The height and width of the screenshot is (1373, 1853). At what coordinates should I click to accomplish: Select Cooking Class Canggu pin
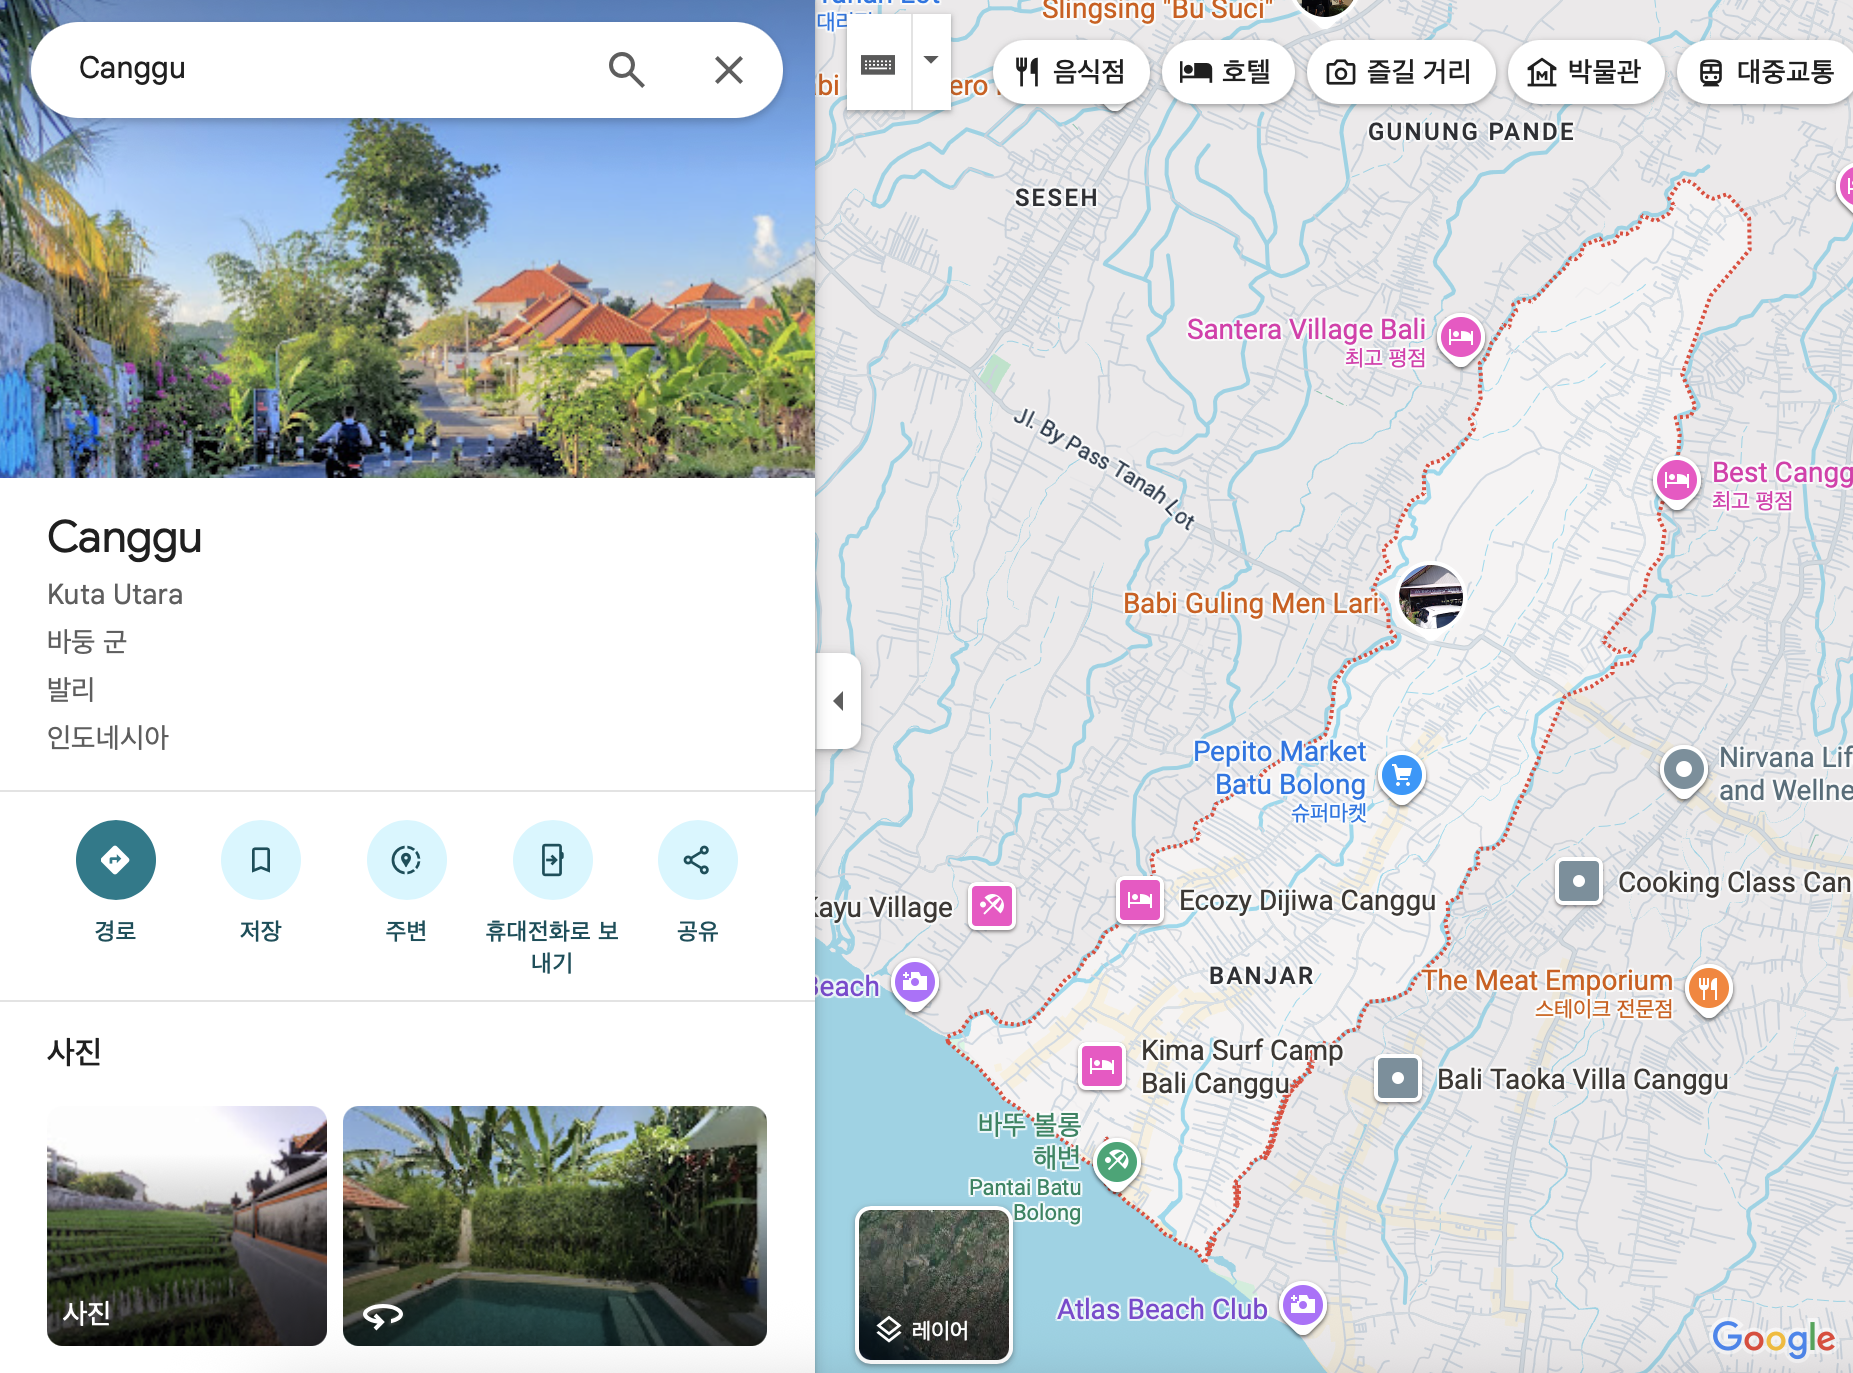coord(1579,882)
